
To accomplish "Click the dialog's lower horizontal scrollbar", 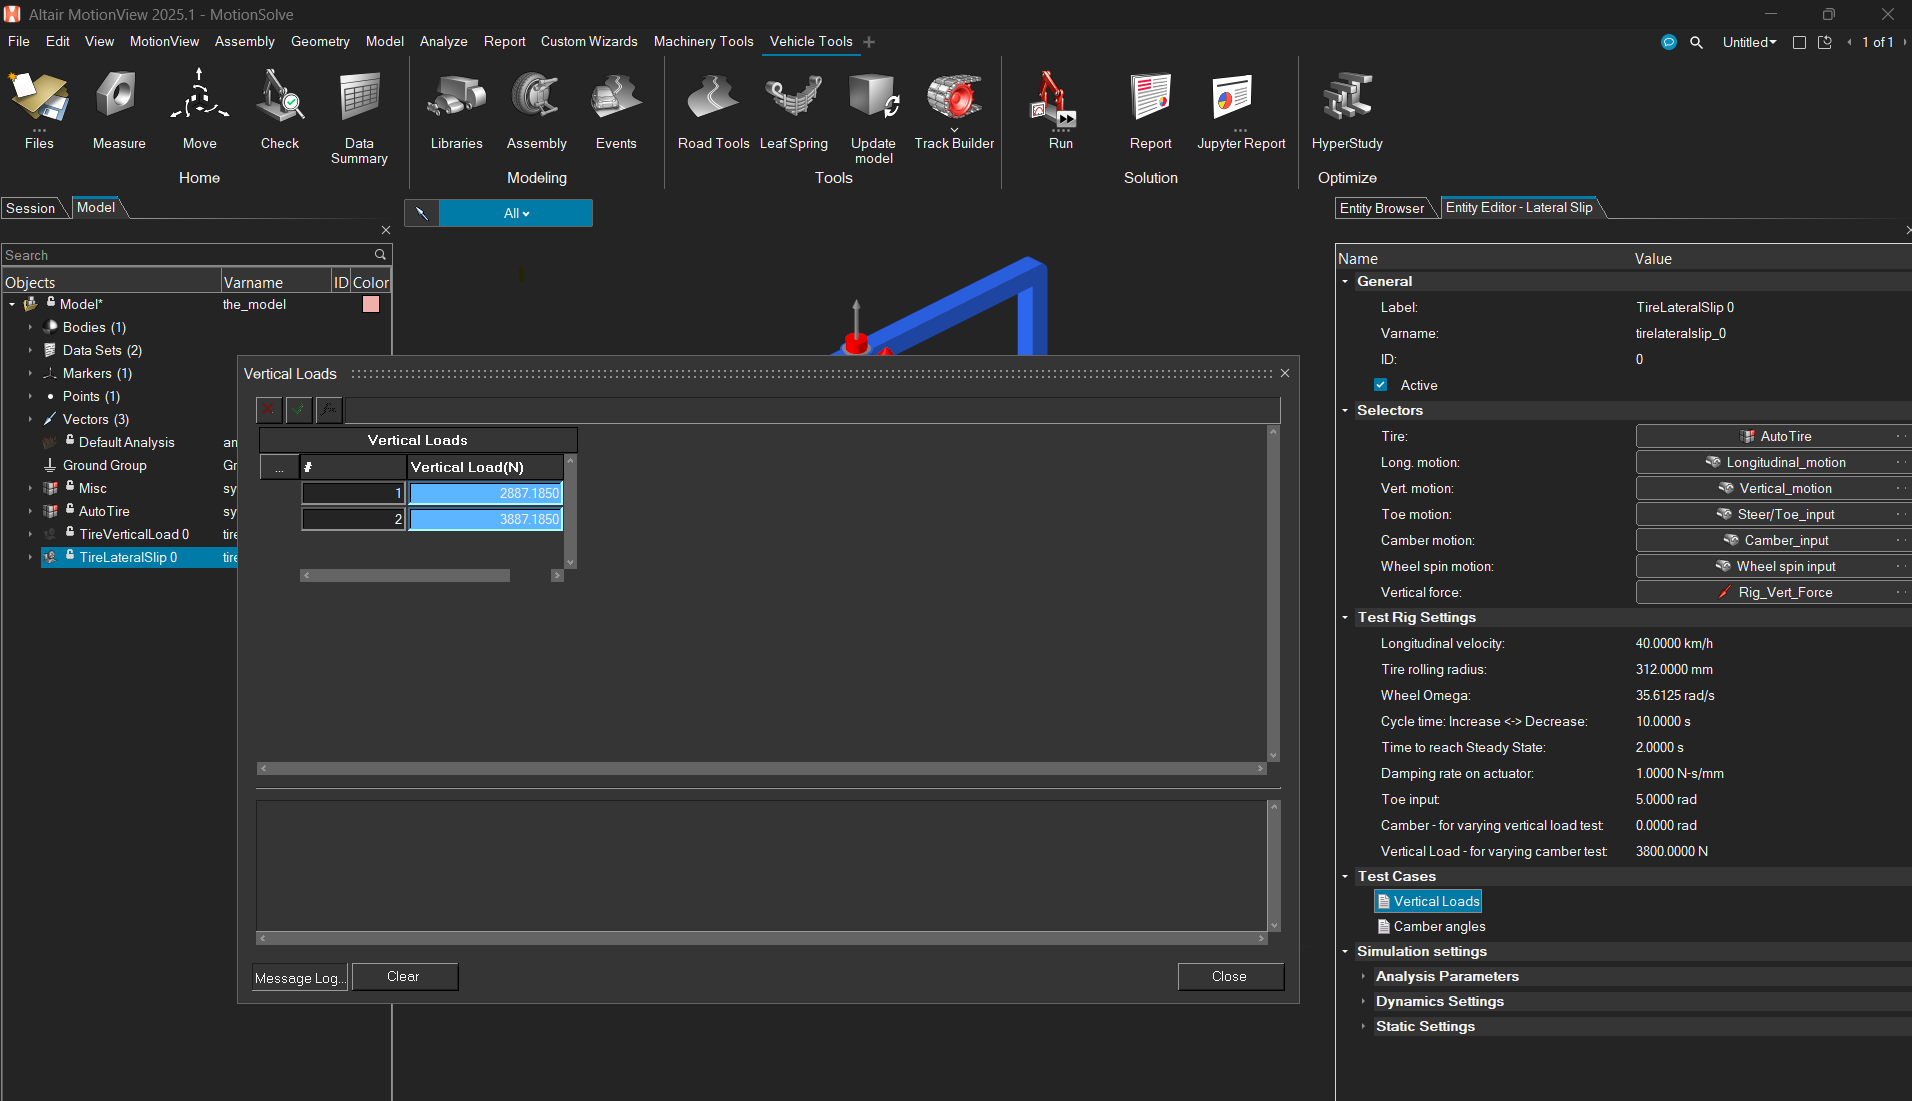I will (x=762, y=939).
